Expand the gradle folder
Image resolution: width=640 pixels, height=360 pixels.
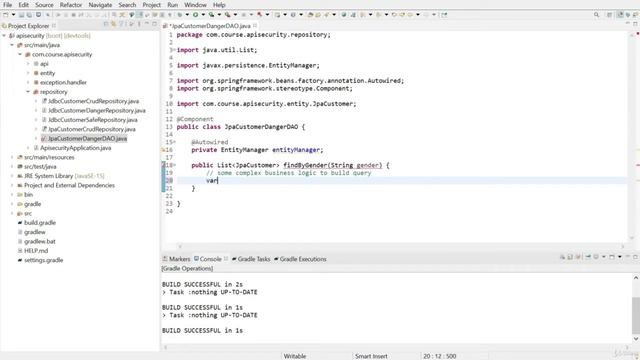(12, 204)
